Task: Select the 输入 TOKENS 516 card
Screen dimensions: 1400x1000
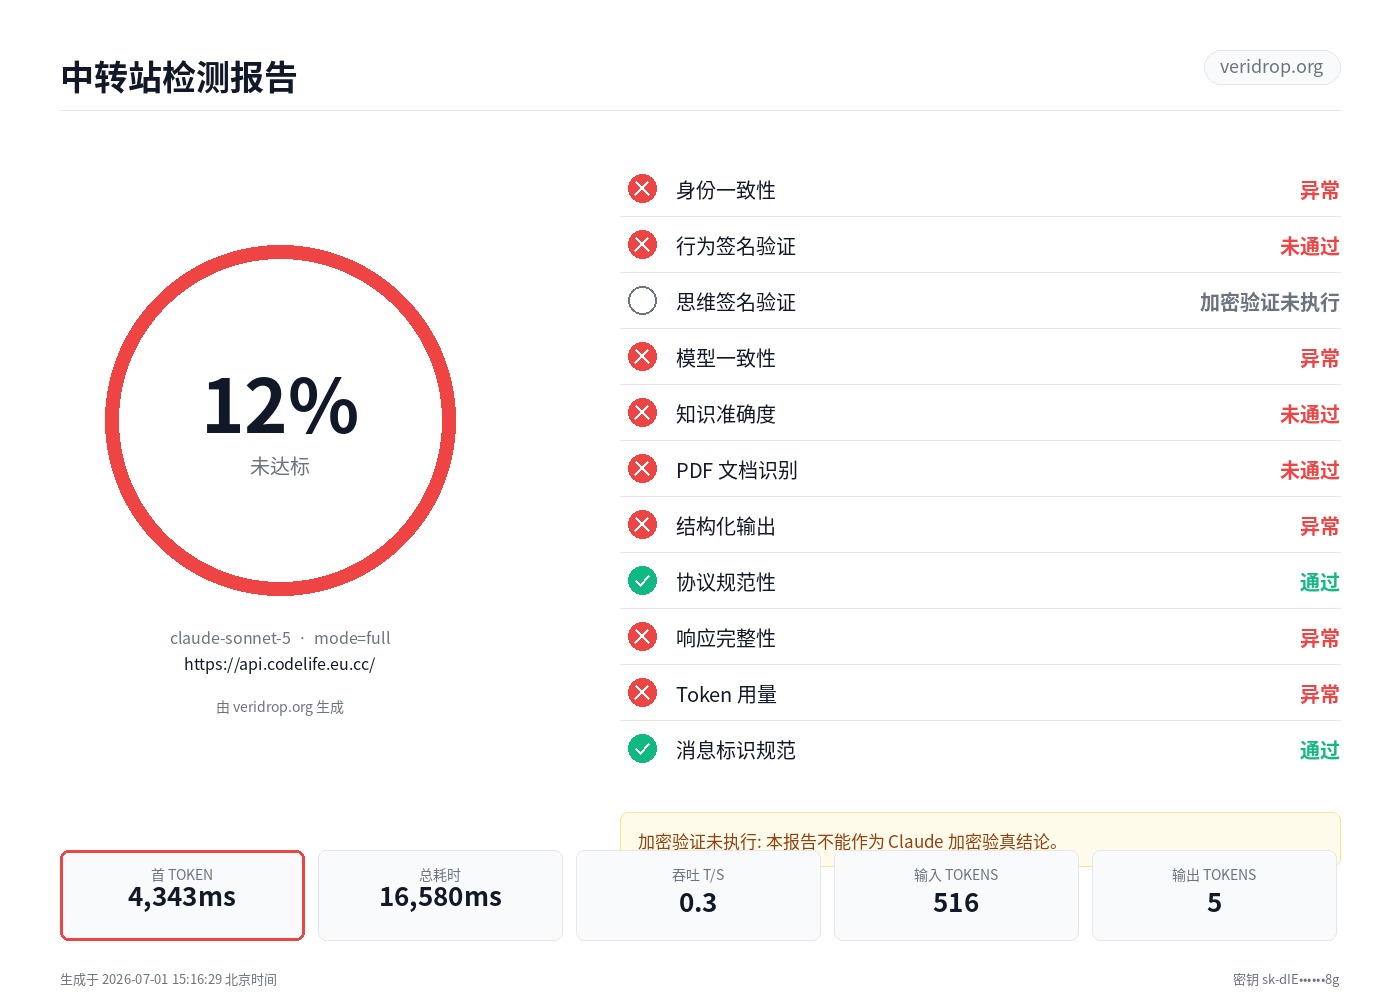Action: pyautogui.click(x=956, y=895)
